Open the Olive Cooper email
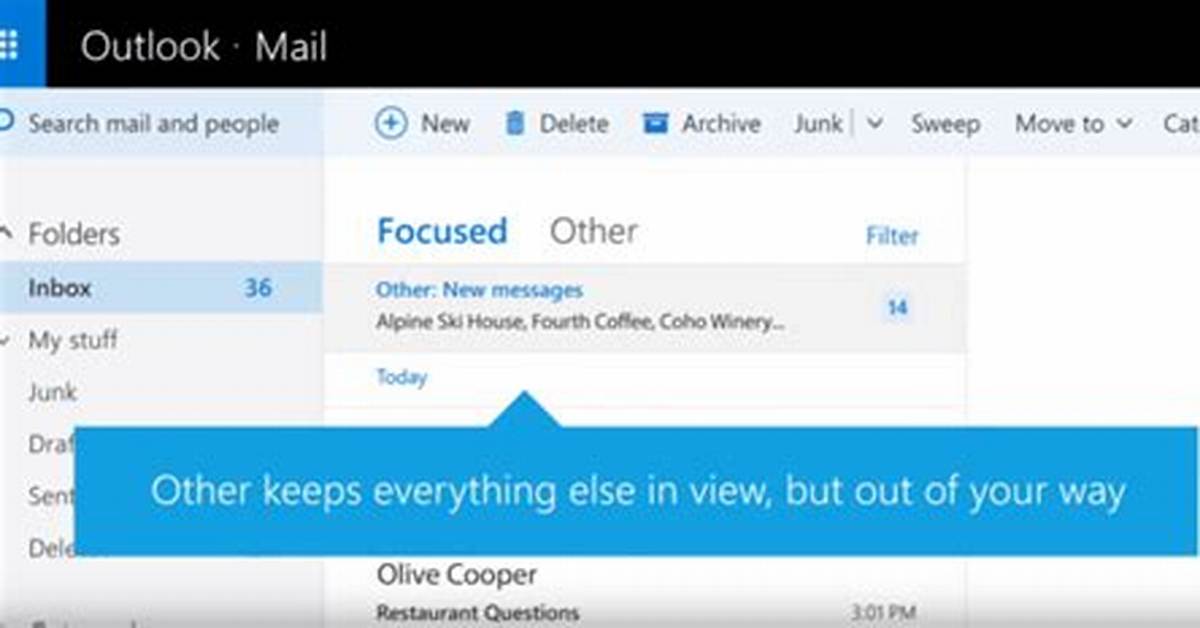This screenshot has height=628, width=1200. [x=645, y=592]
